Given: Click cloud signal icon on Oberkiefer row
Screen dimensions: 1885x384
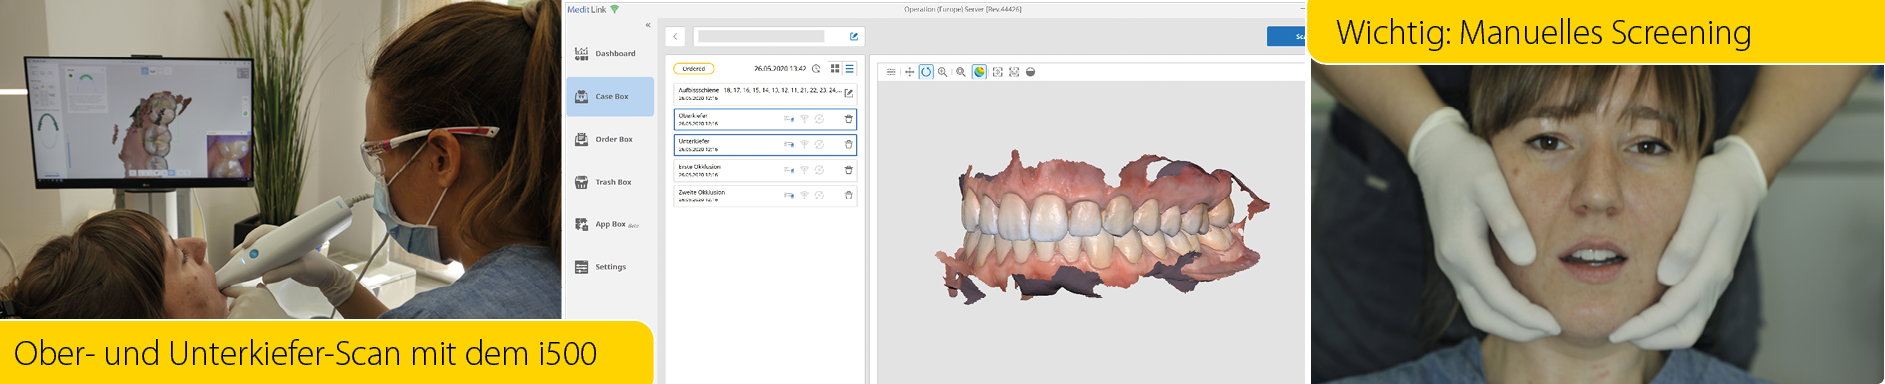Looking at the screenshot, I should [x=804, y=119].
